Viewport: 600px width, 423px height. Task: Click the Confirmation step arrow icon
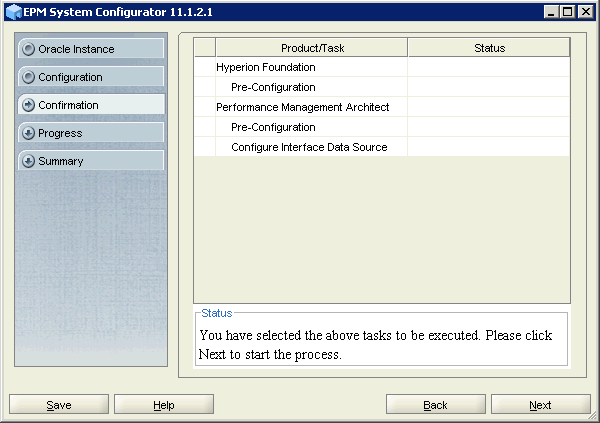tap(28, 105)
